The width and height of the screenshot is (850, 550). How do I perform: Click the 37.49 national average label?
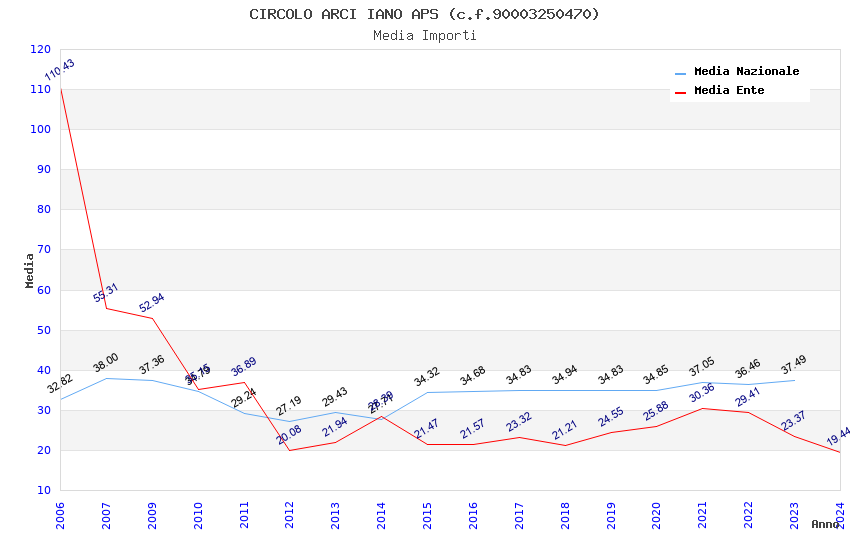(794, 365)
